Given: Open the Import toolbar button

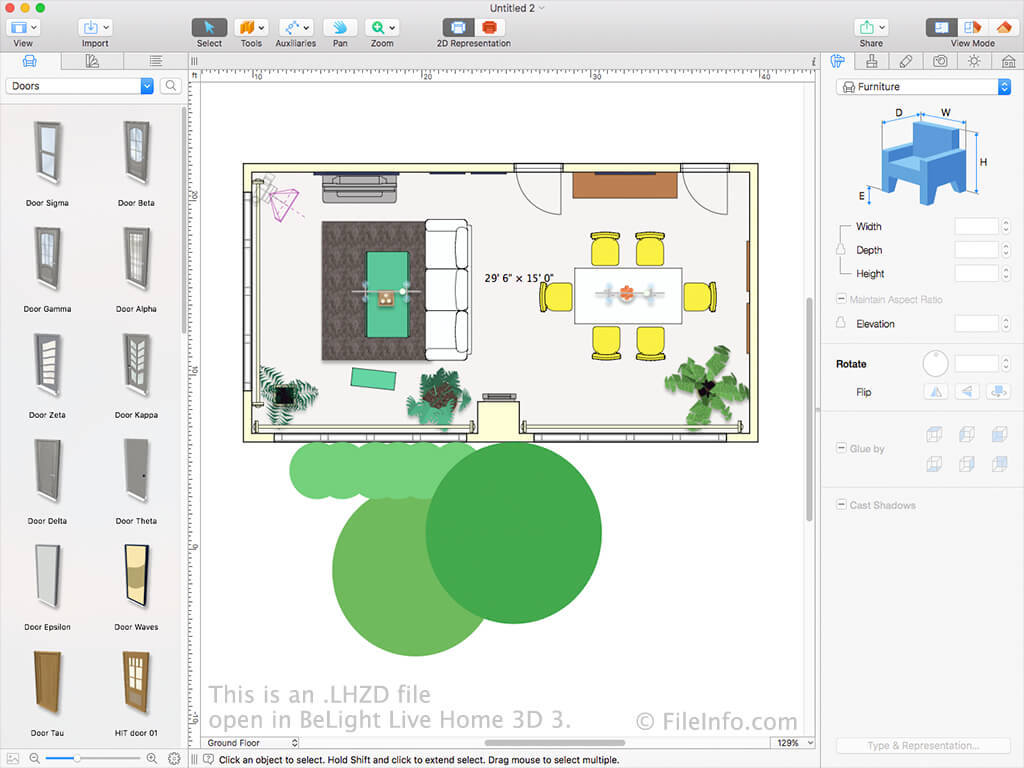Looking at the screenshot, I should click(95, 27).
